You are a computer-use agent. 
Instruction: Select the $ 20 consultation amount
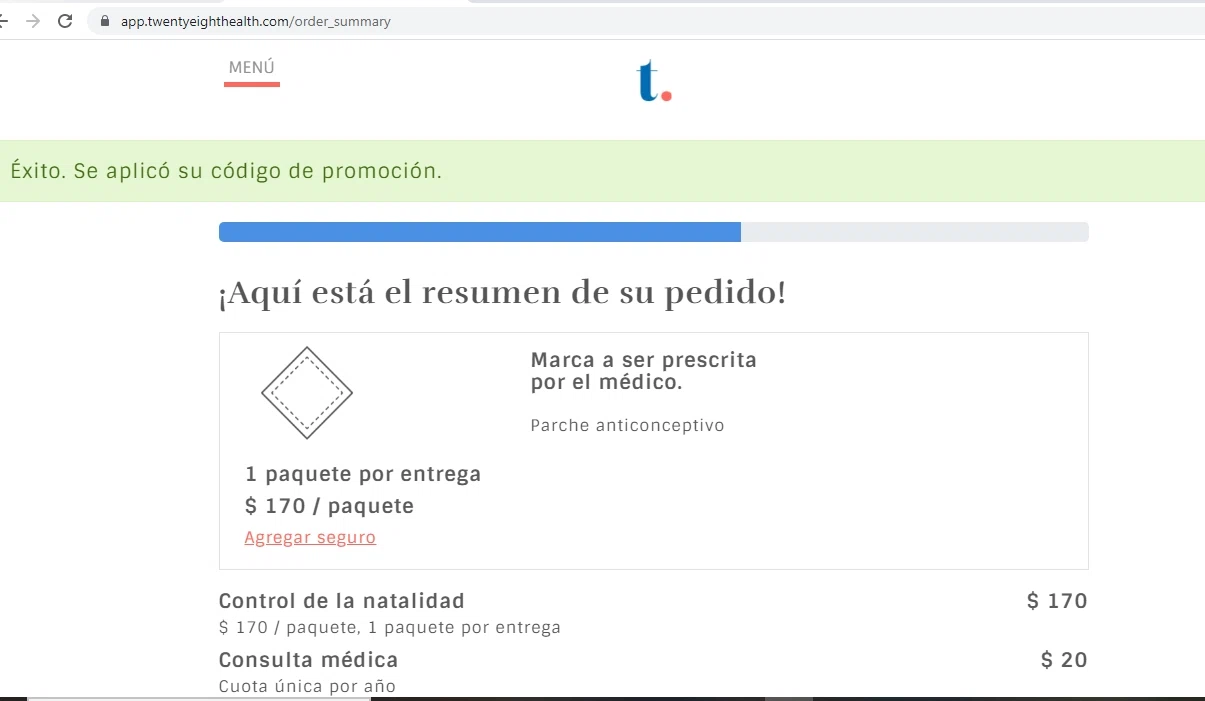click(x=1064, y=660)
